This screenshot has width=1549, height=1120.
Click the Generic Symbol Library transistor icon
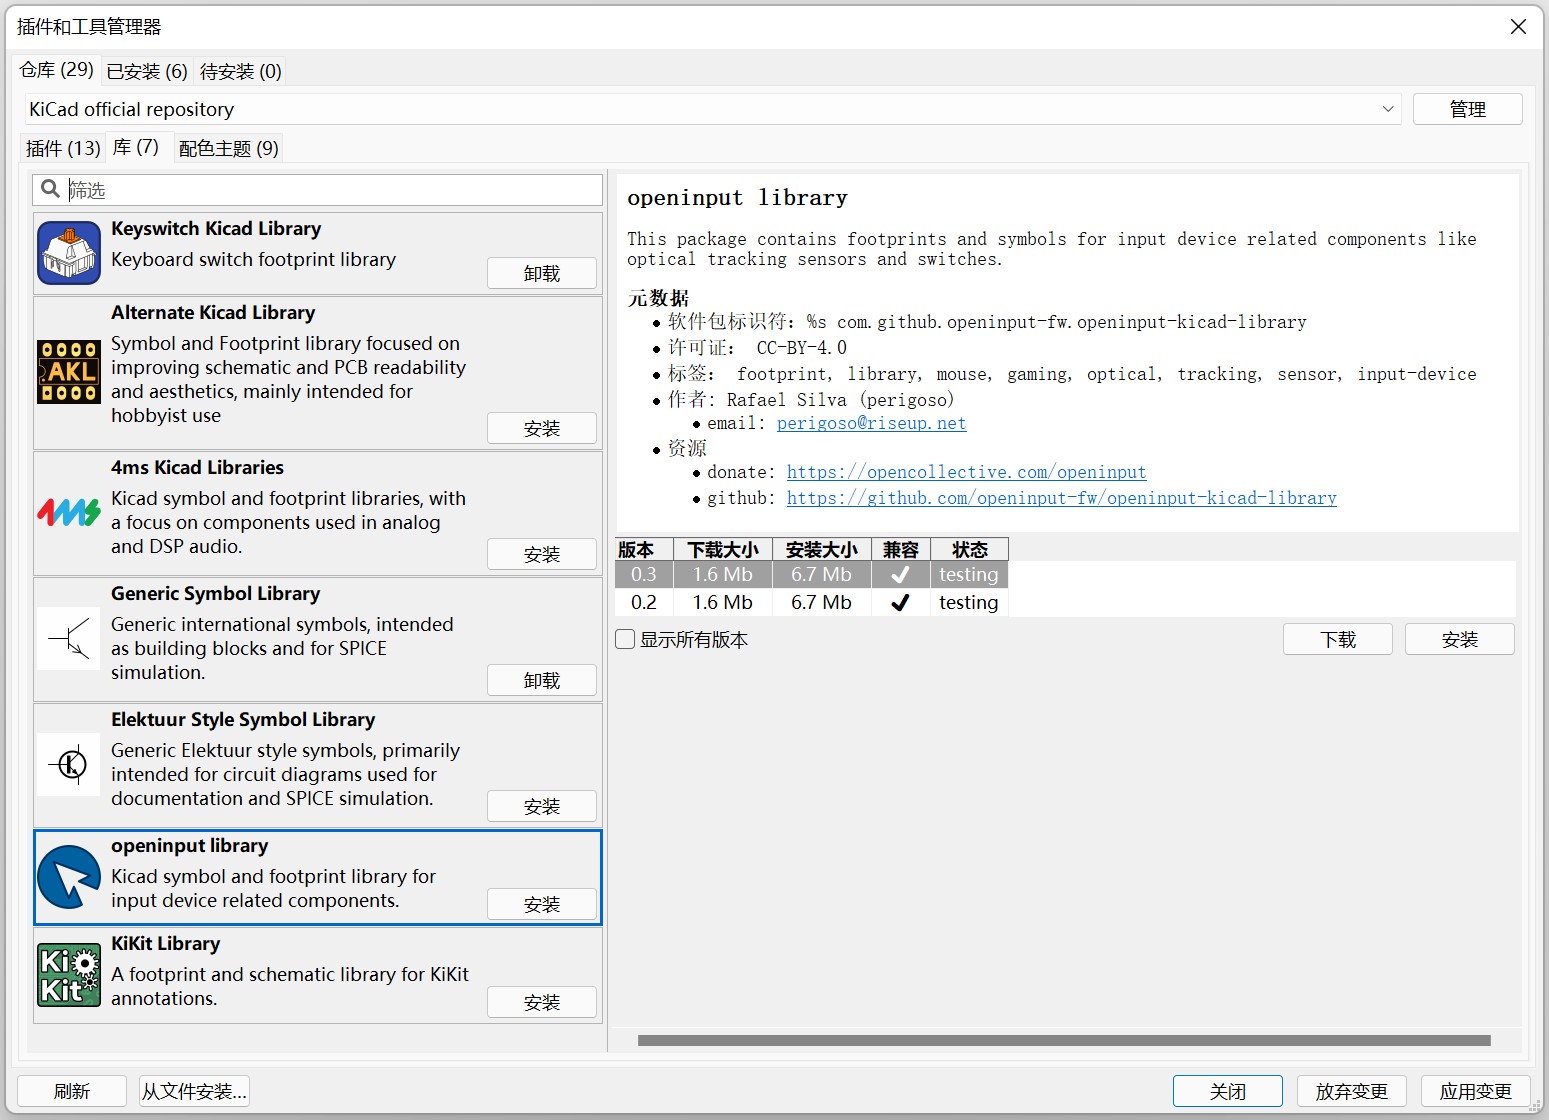[x=69, y=638]
